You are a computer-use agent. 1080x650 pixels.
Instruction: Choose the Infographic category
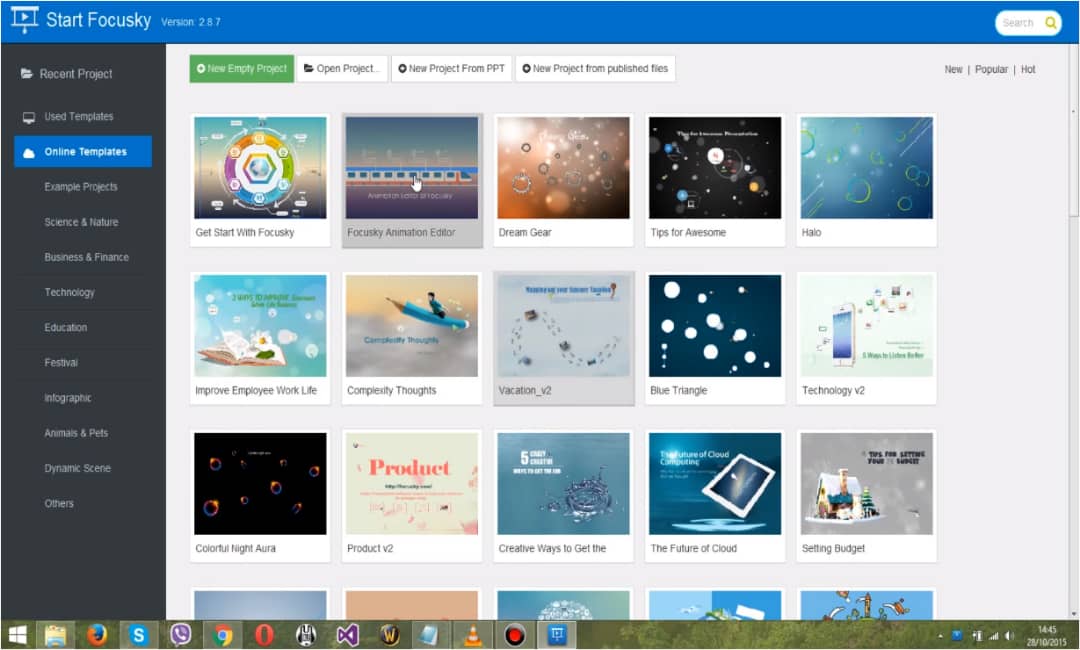pos(68,398)
